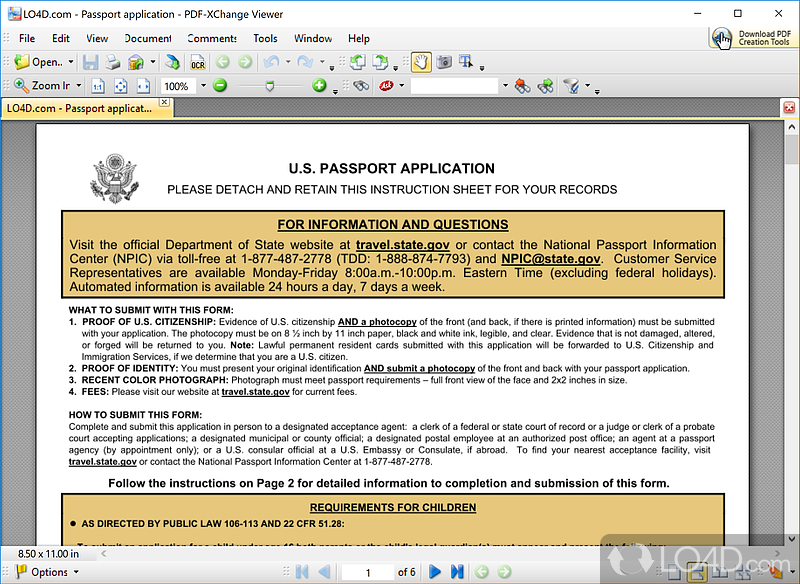
Task: Click the Save disk icon
Action: 93,62
